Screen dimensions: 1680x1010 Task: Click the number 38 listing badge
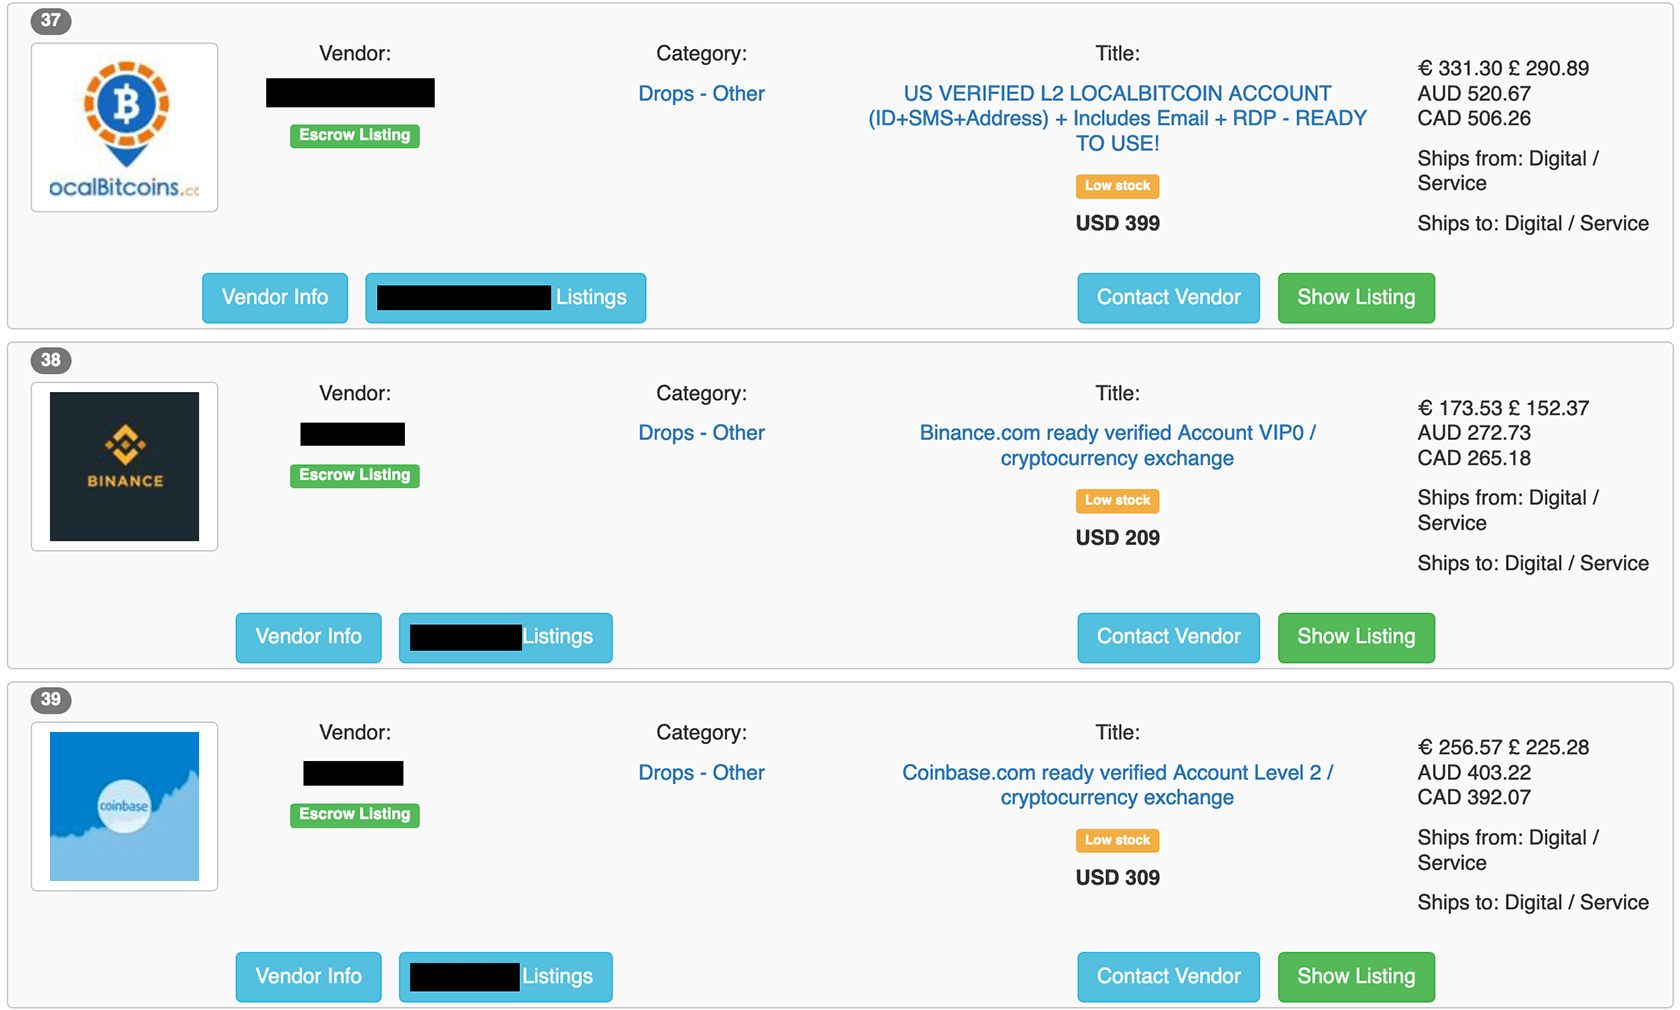51,360
